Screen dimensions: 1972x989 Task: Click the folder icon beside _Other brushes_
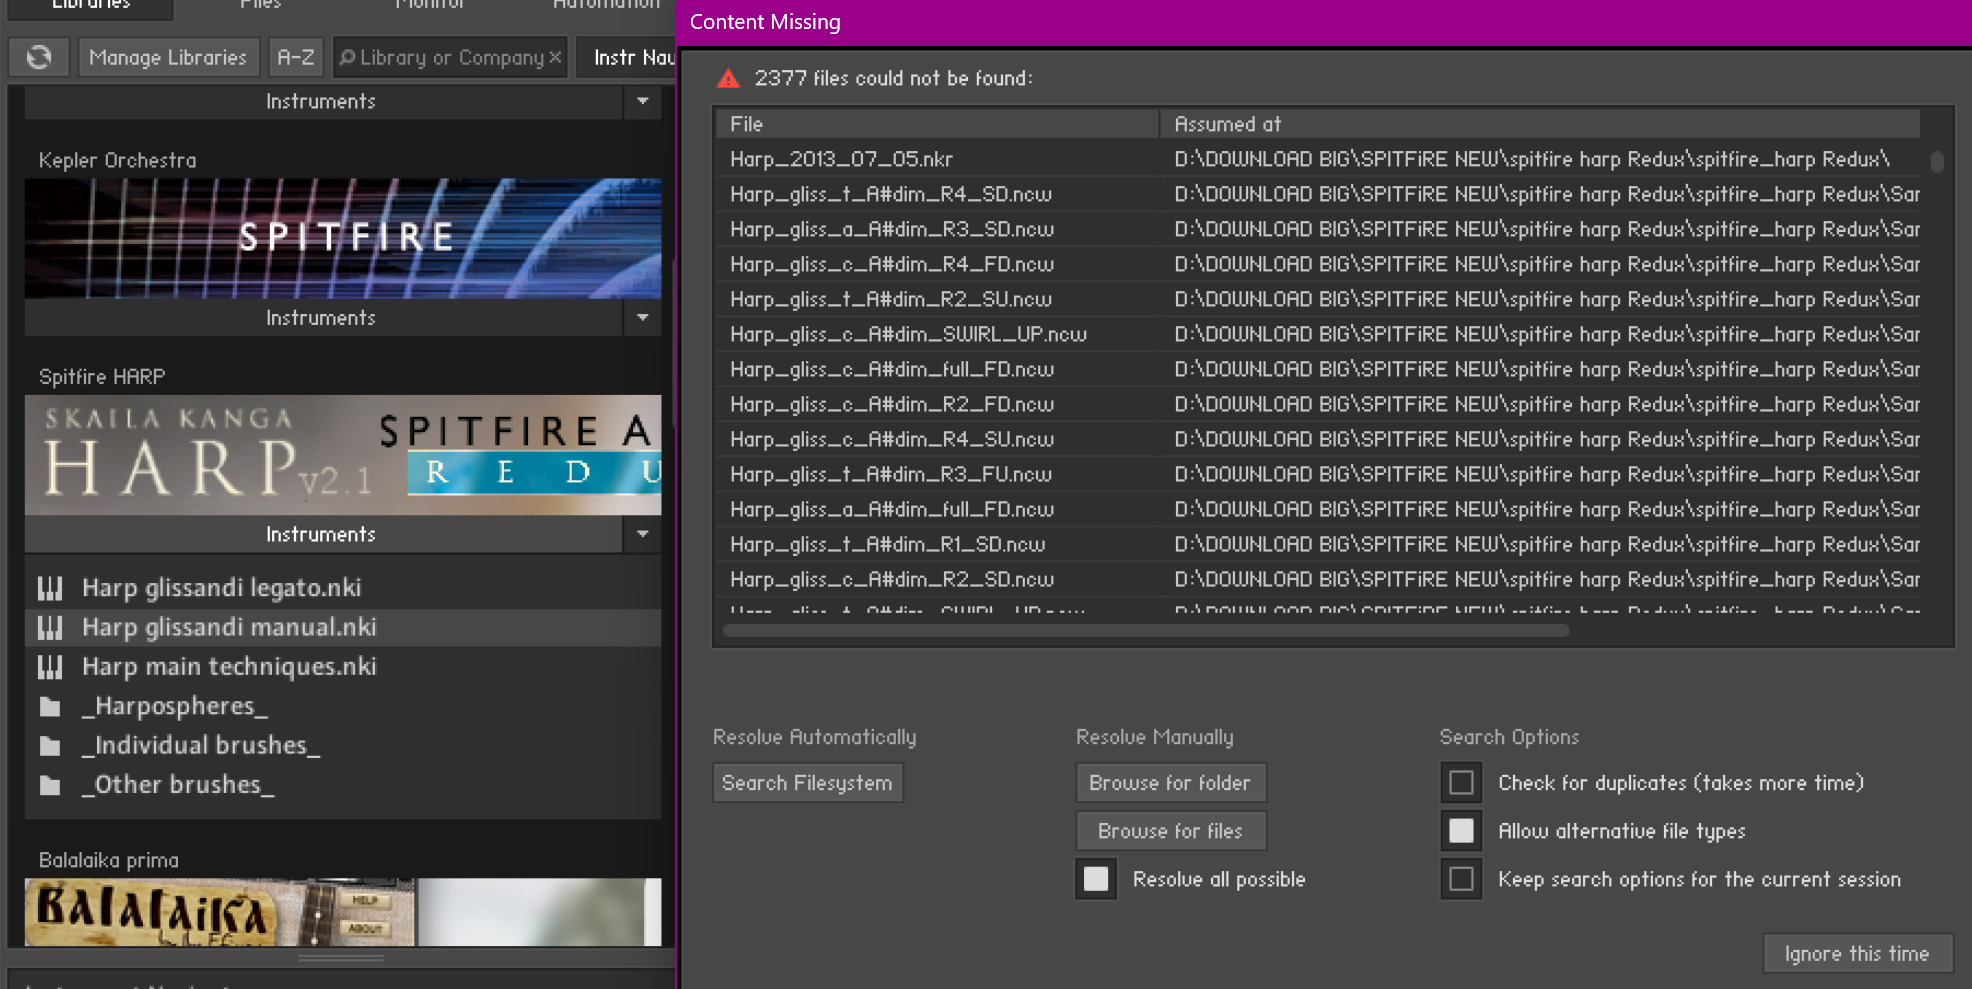tap(50, 786)
